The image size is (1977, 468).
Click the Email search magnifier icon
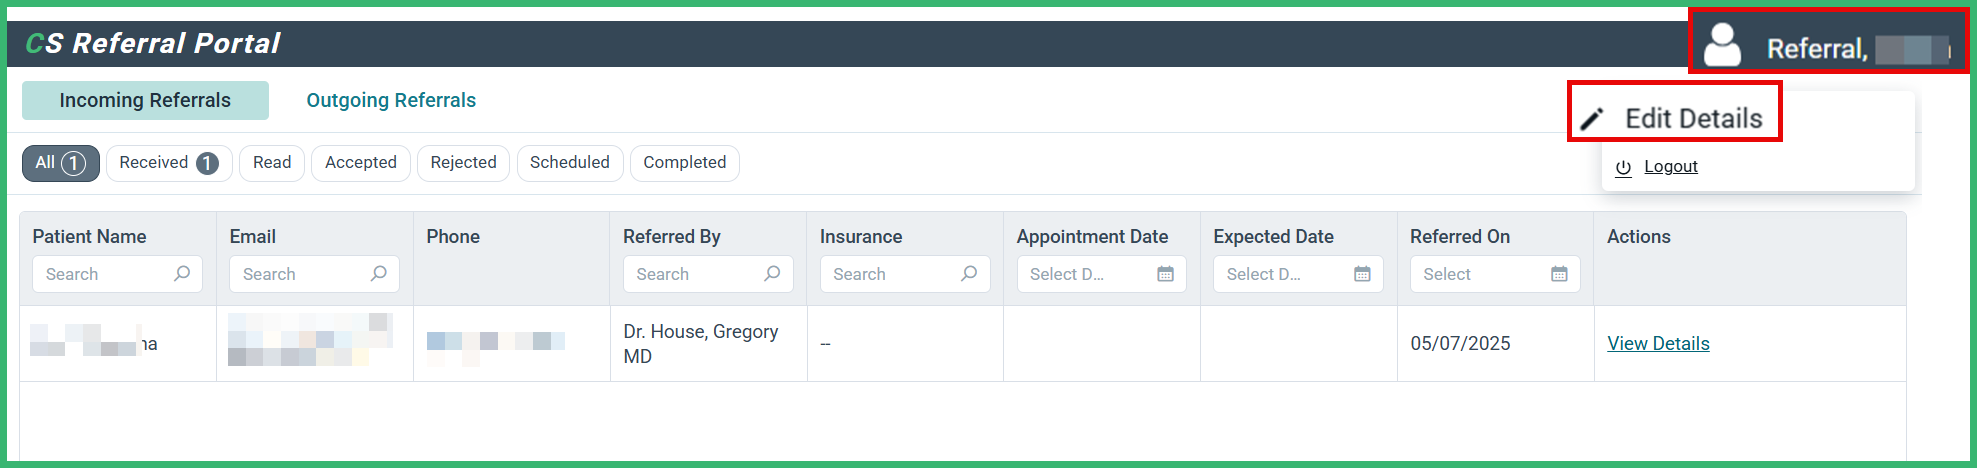379,274
